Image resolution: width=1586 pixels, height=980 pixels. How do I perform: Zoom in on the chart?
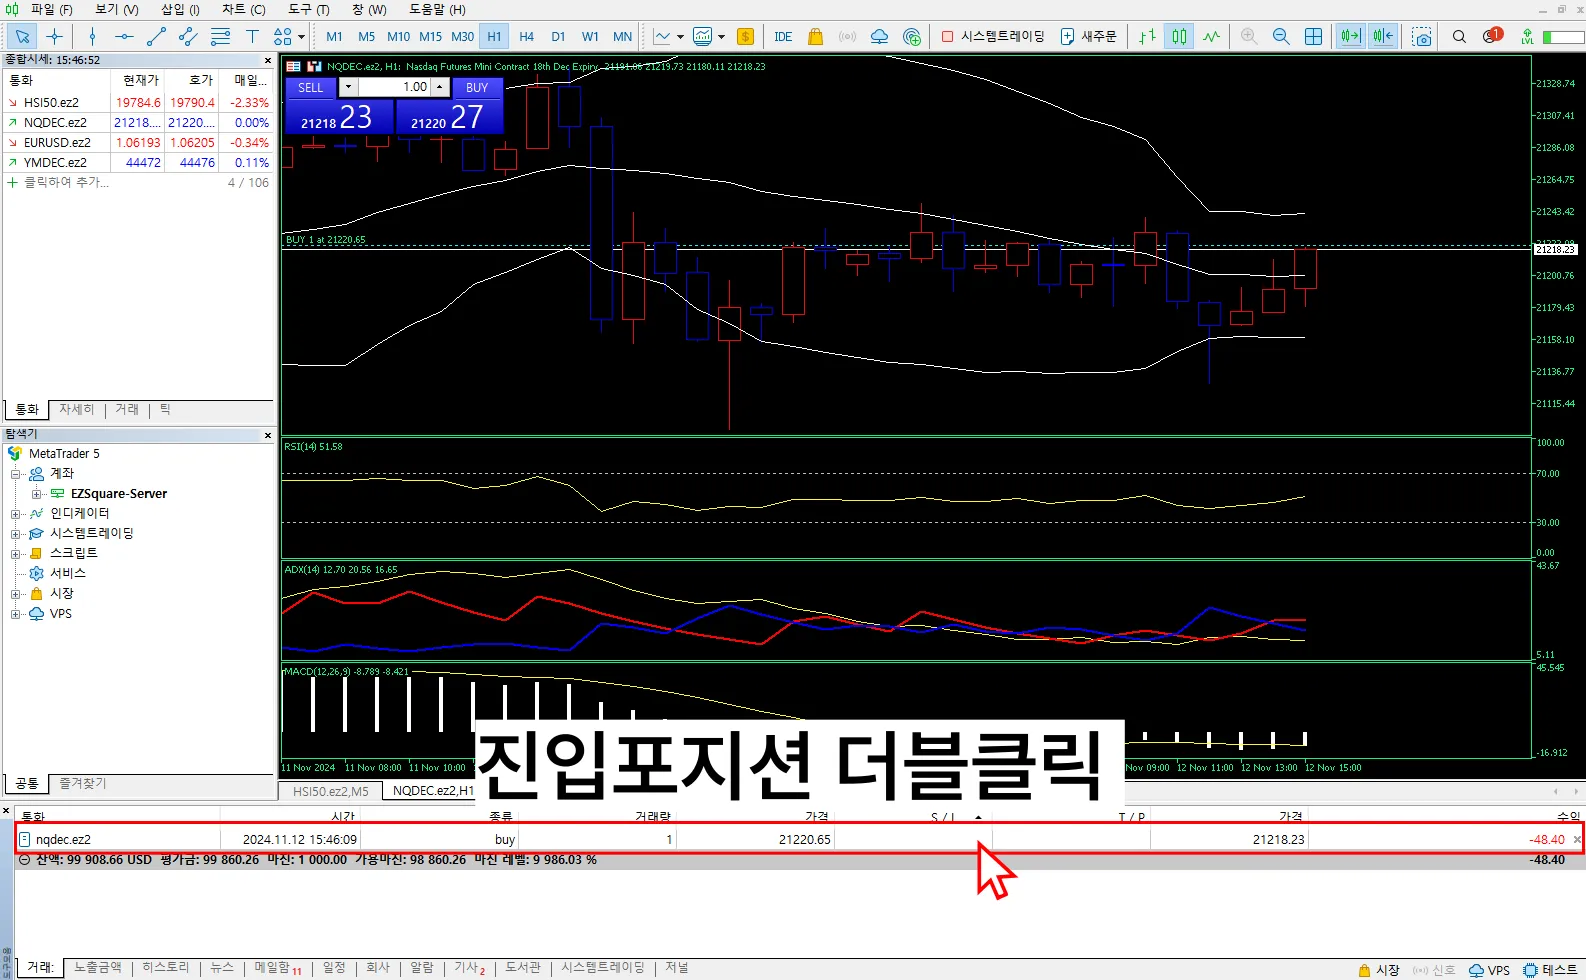[1249, 36]
